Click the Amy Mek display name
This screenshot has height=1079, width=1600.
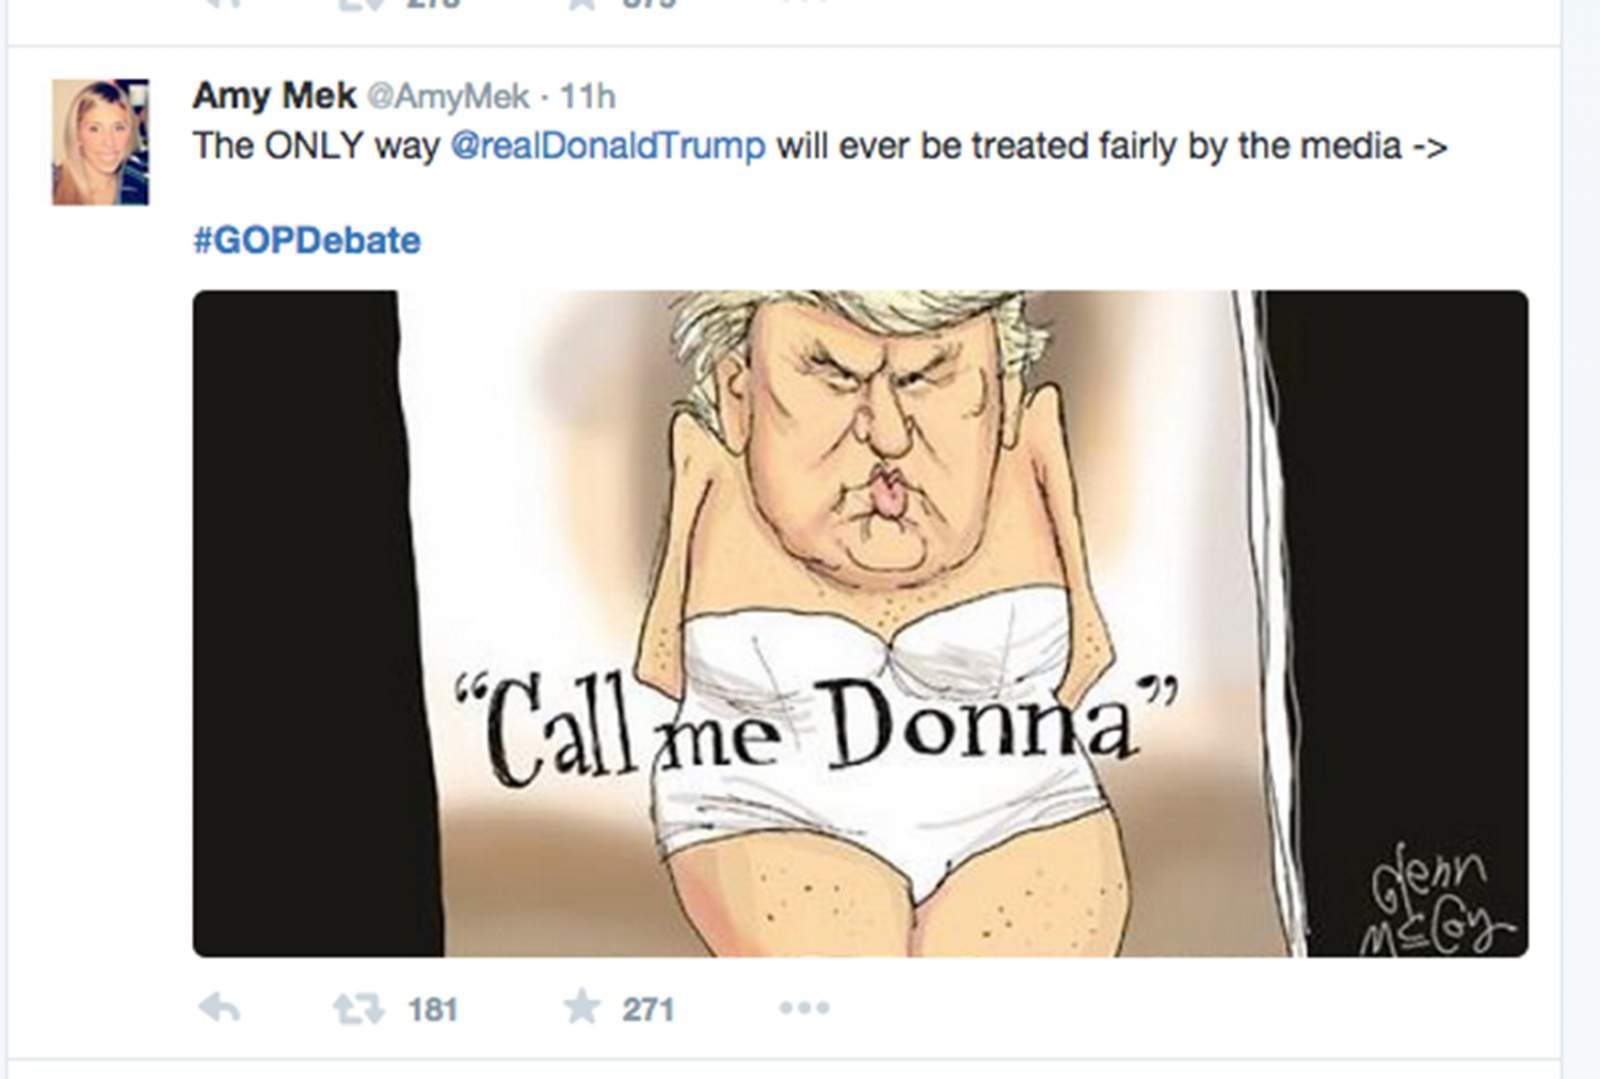point(274,96)
